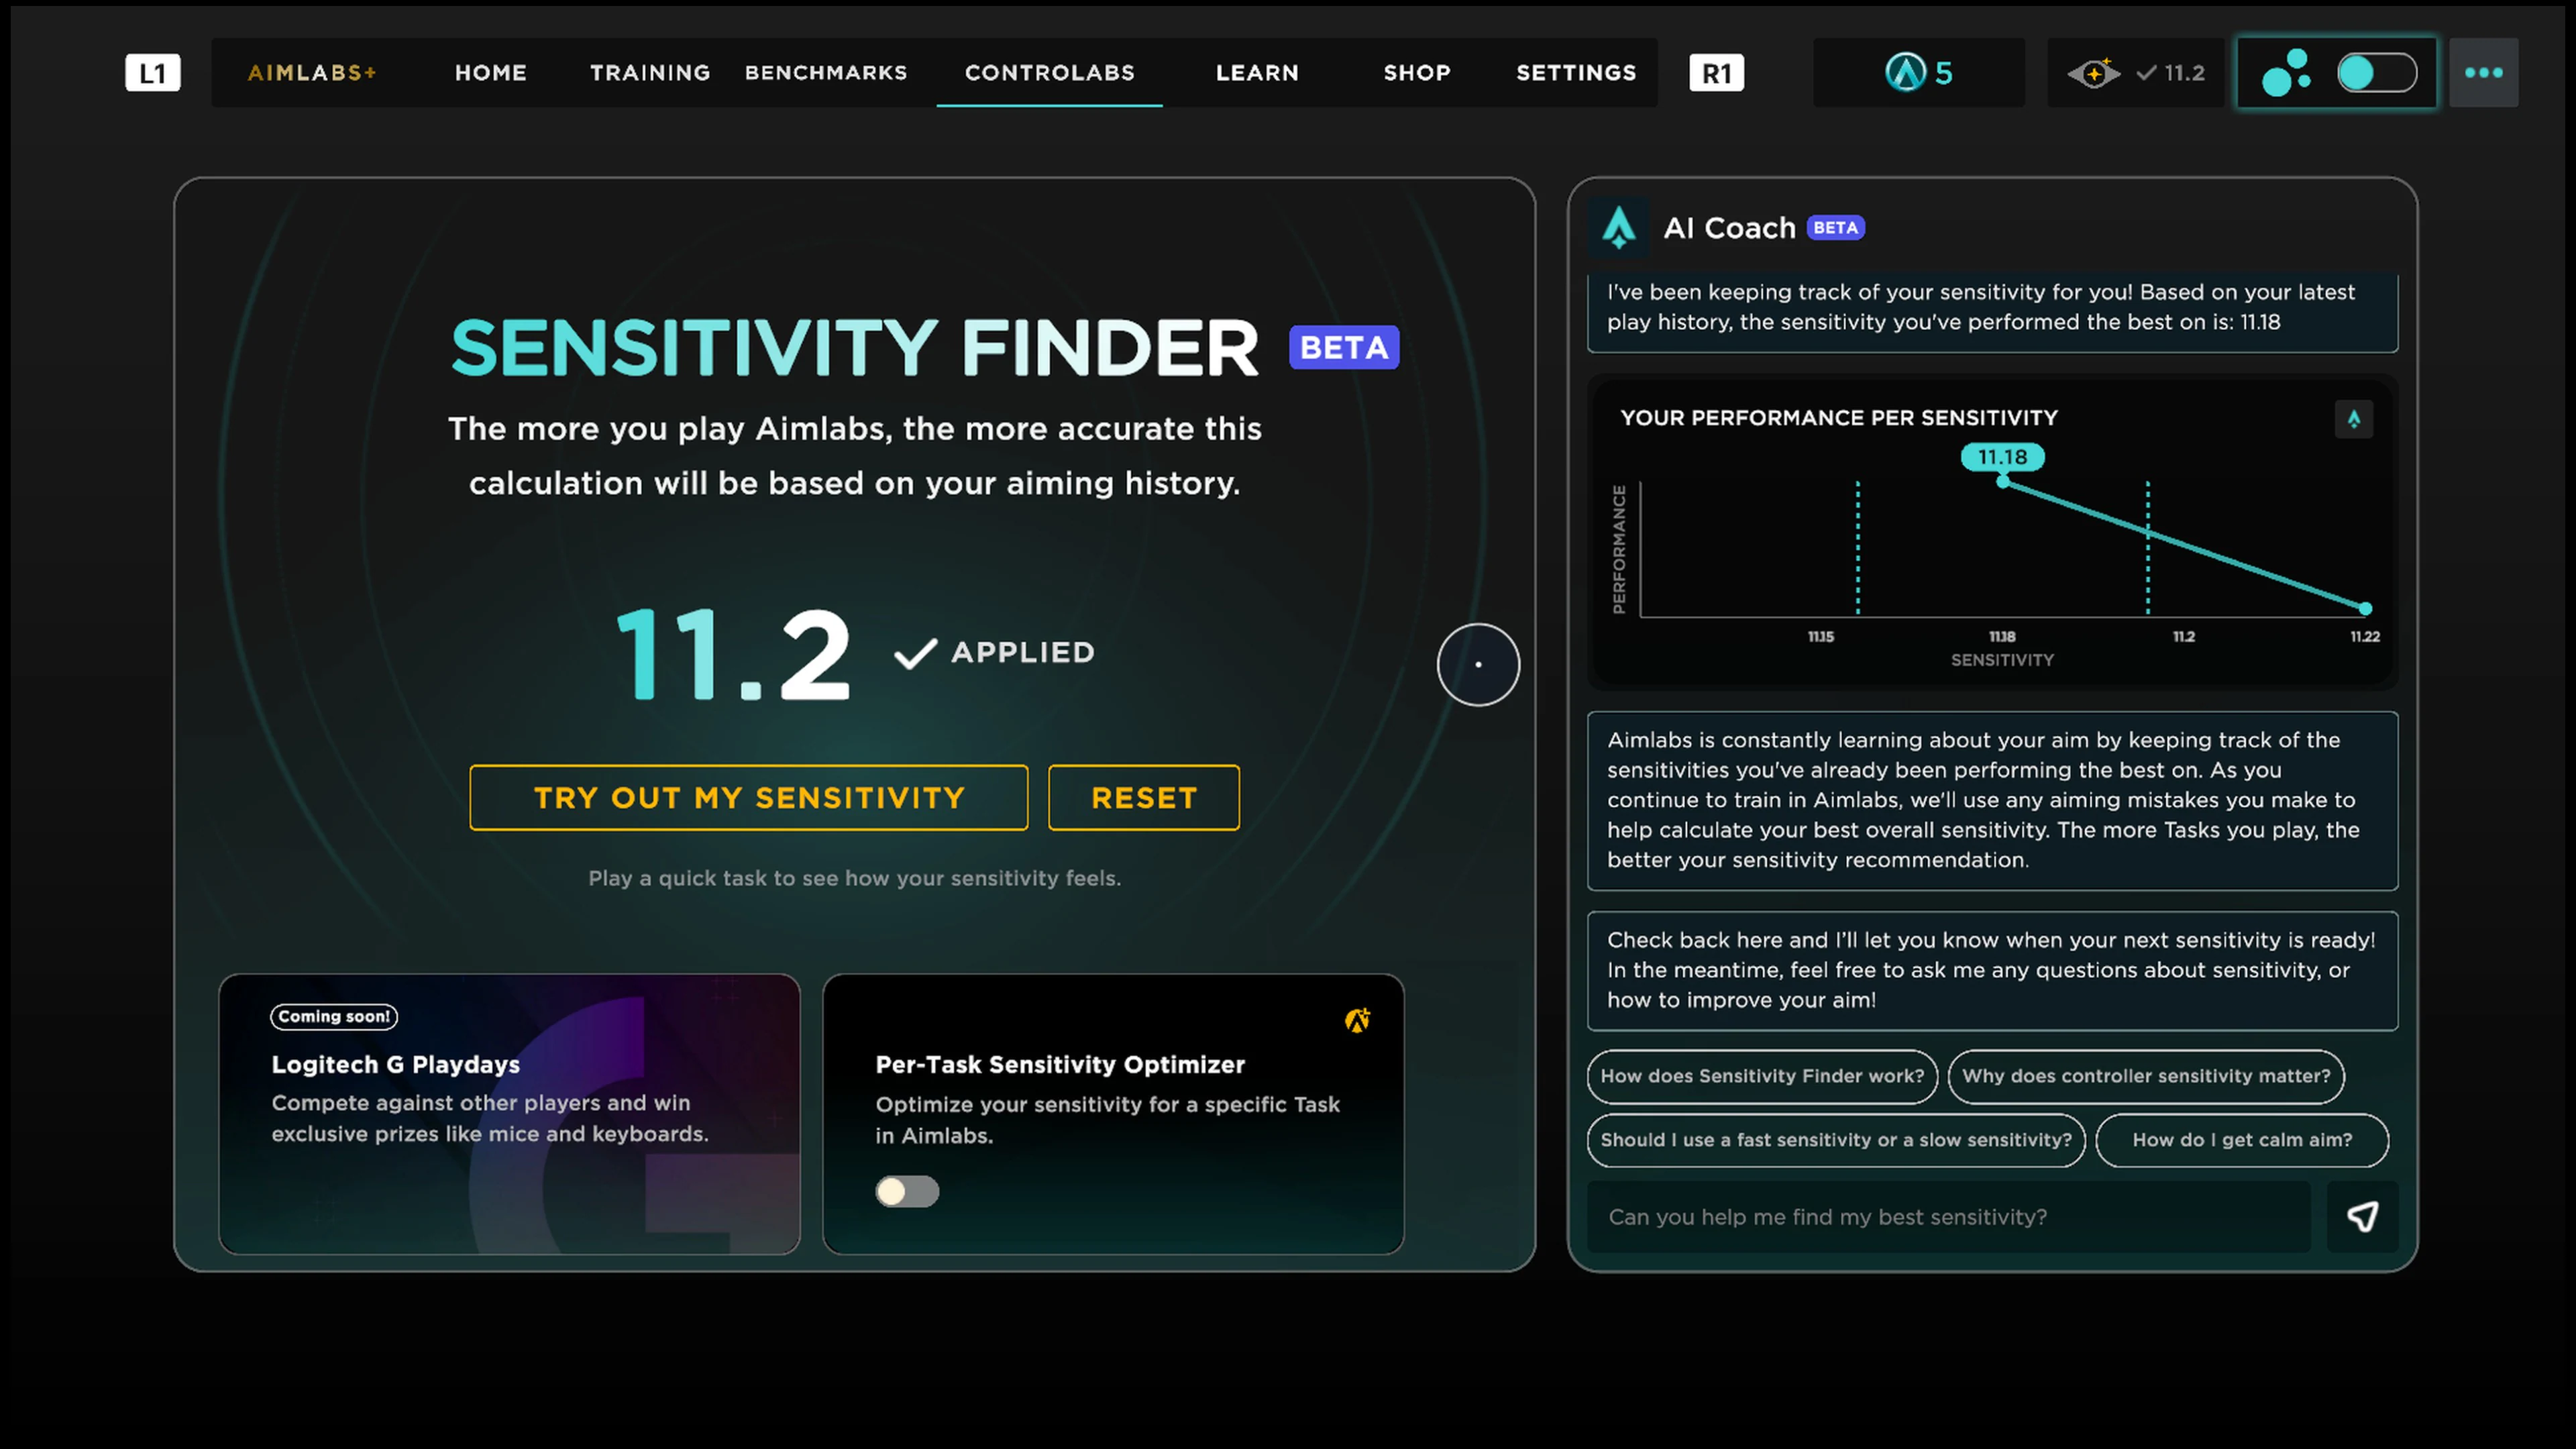Viewport: 2576px width, 1449px height.
Task: Reset the recommended sensitivity
Action: pyautogui.click(x=1143, y=797)
